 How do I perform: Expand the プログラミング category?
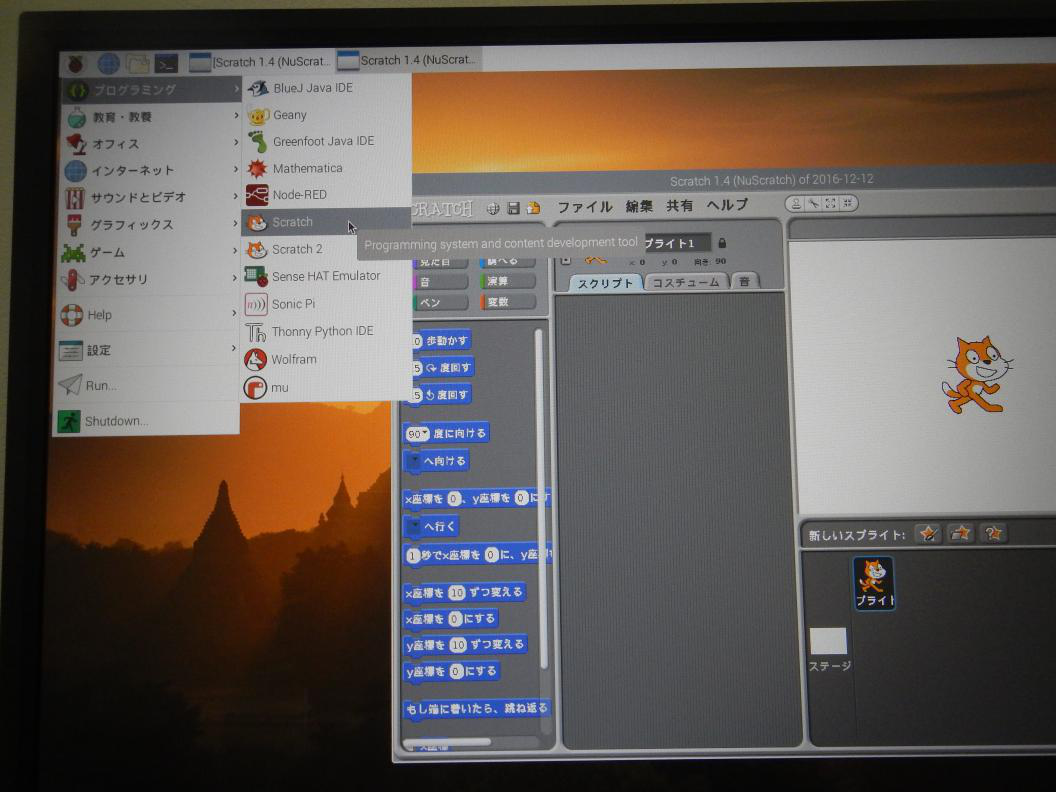(152, 90)
